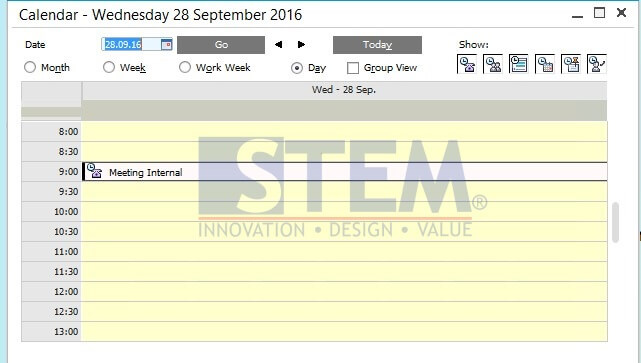The height and width of the screenshot is (363, 641).
Task: Toggle the person with checkmark filter icon
Action: 597,64
